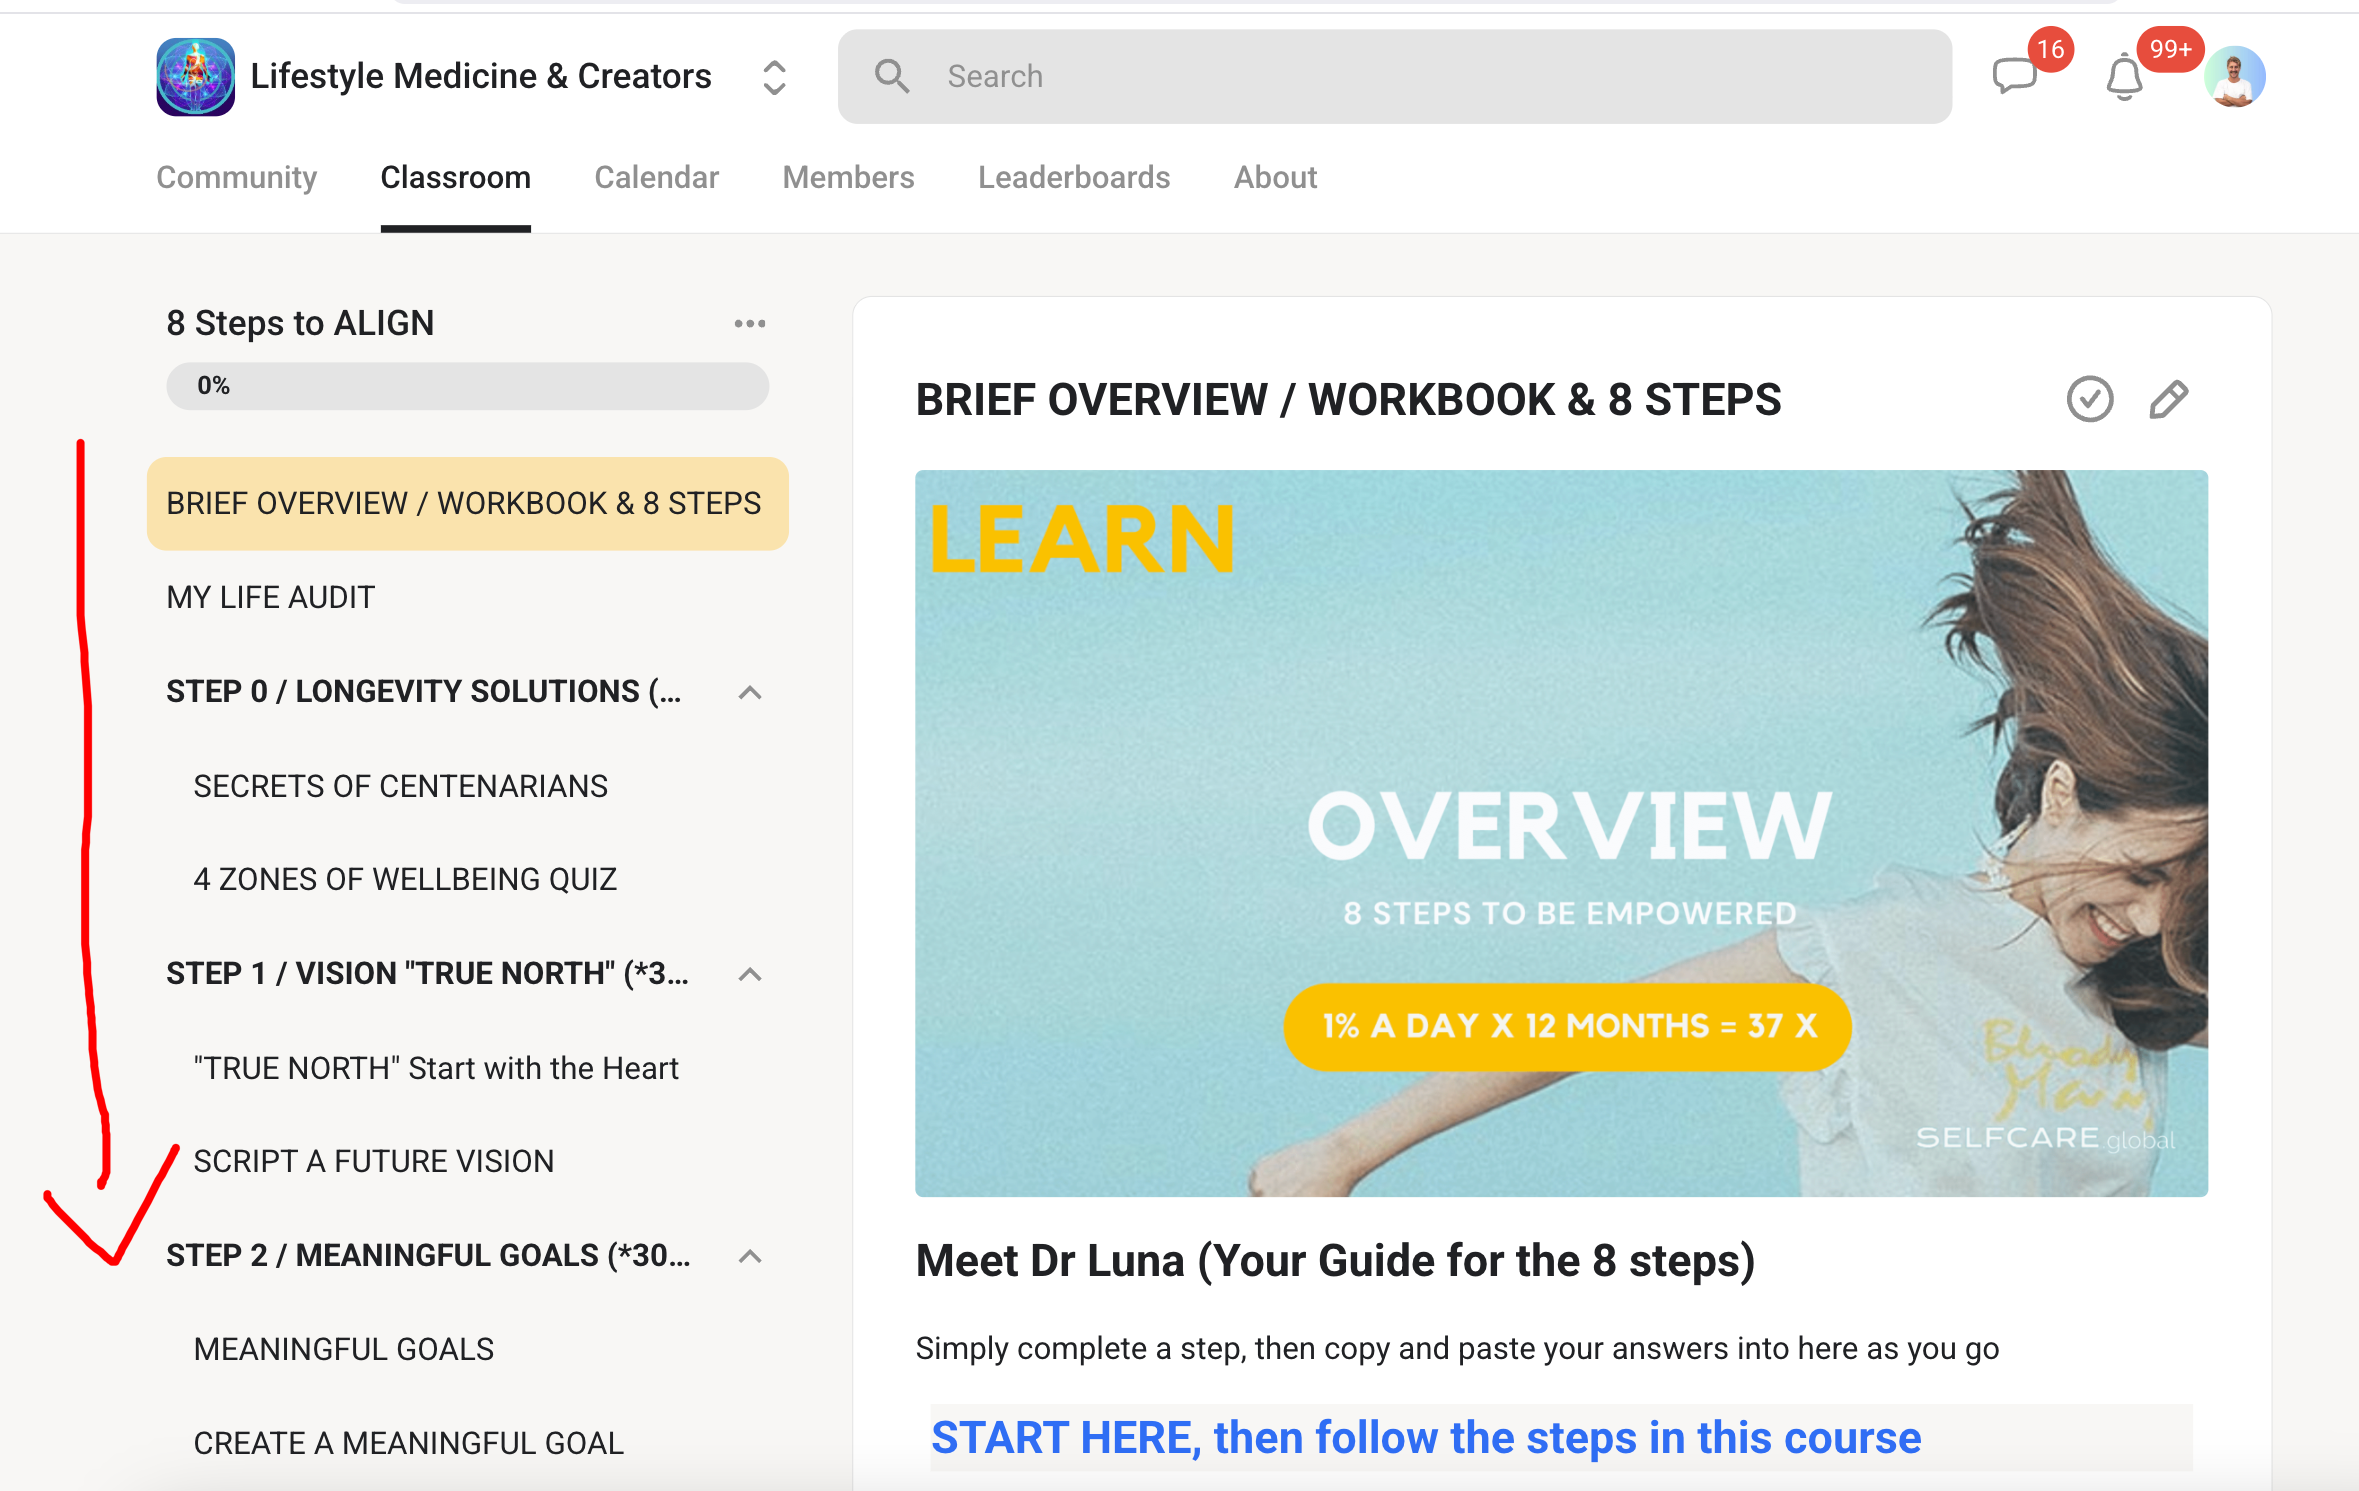The height and width of the screenshot is (1491, 2359).
Task: Open the MY LIFE AUDIT lesson
Action: click(270, 597)
